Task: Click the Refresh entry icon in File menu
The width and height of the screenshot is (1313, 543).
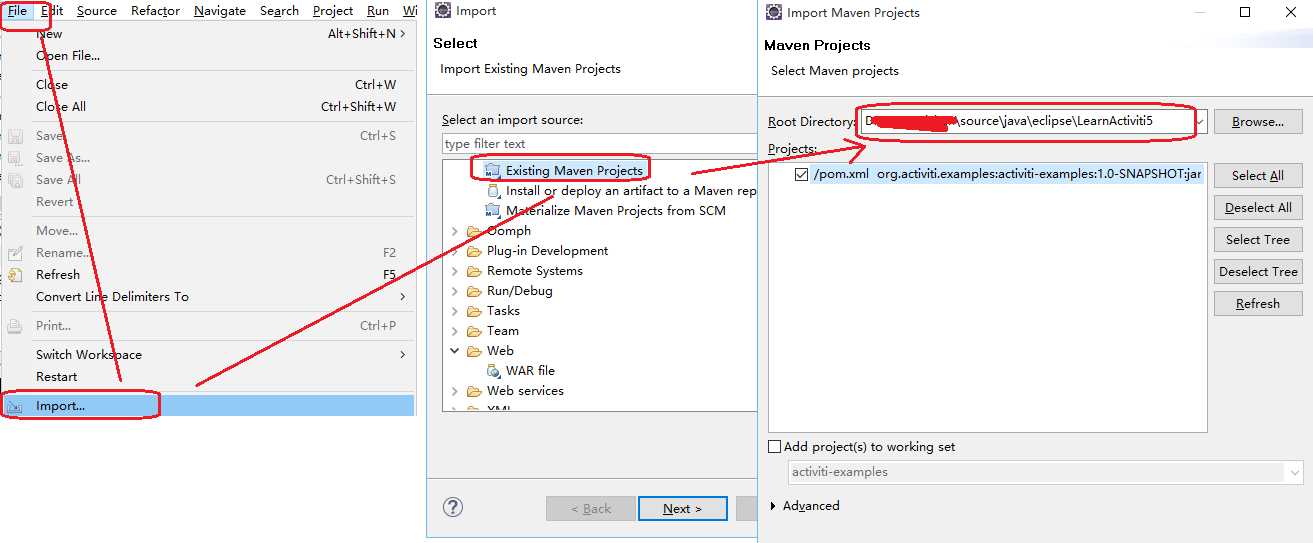Action: click(15, 274)
